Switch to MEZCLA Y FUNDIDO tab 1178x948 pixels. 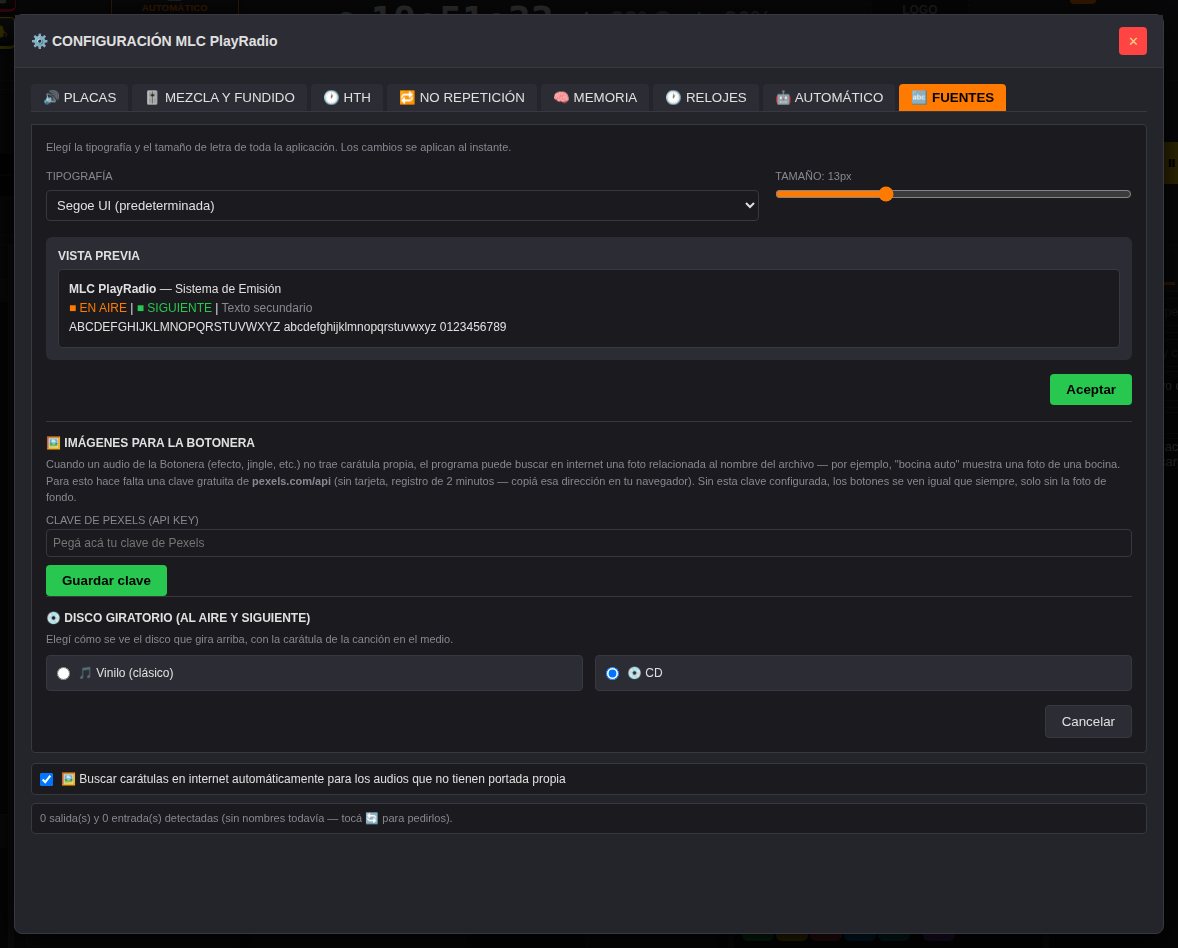[219, 98]
